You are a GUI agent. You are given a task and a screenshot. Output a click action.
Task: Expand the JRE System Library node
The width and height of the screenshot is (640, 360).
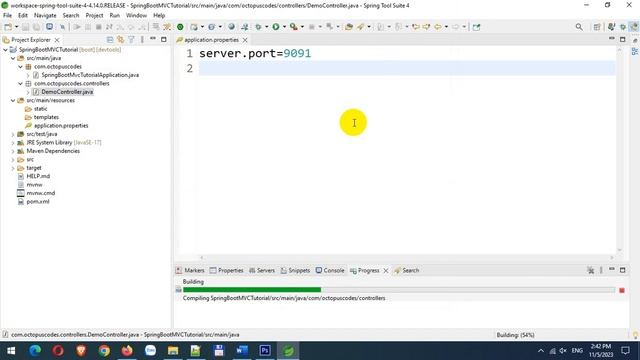click(13, 142)
